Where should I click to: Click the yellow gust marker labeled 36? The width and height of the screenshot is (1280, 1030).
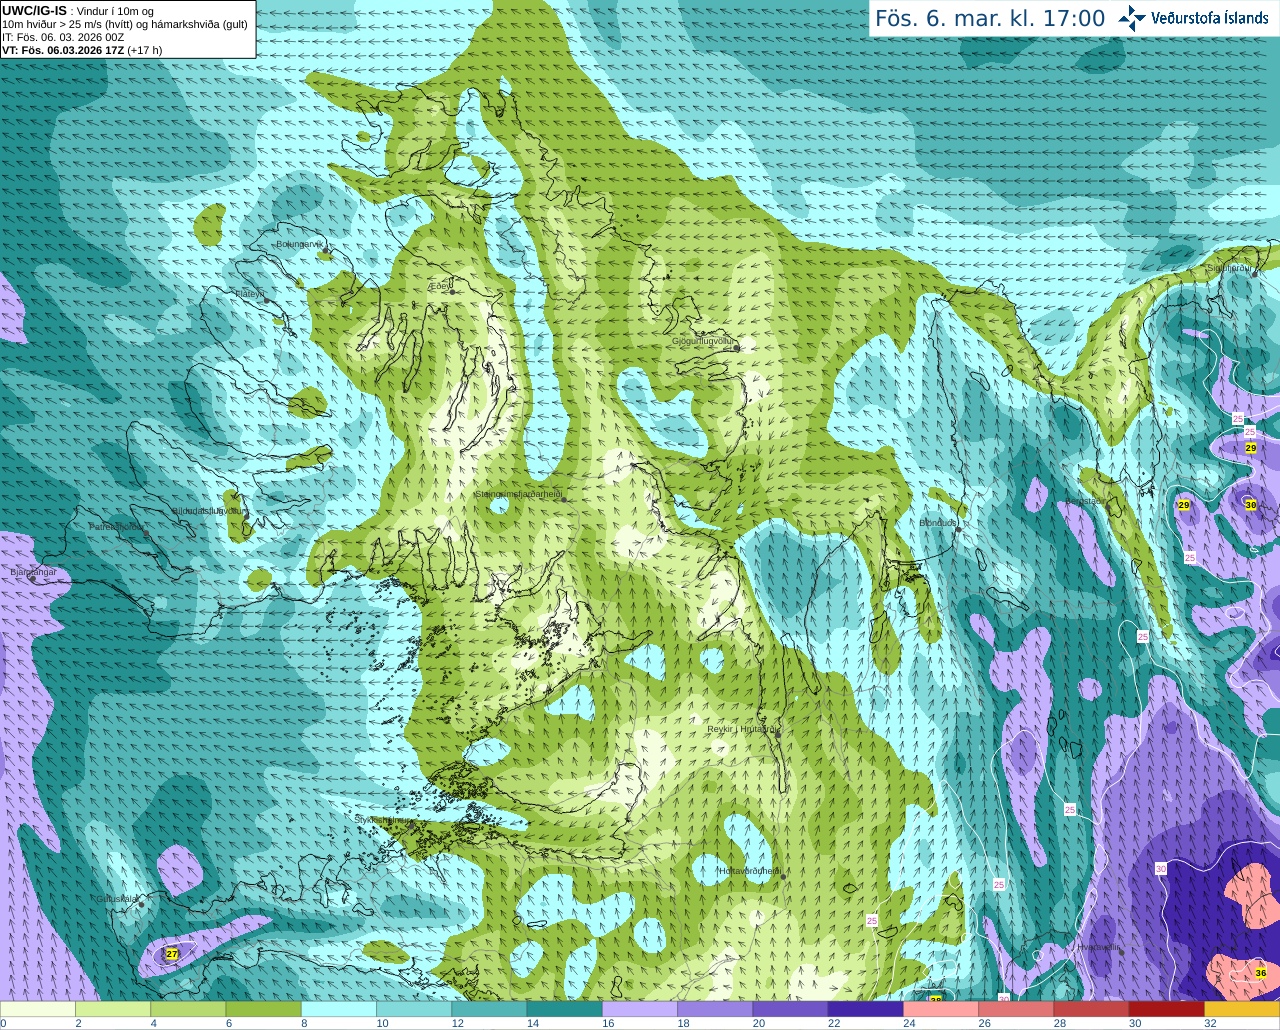pos(1261,973)
